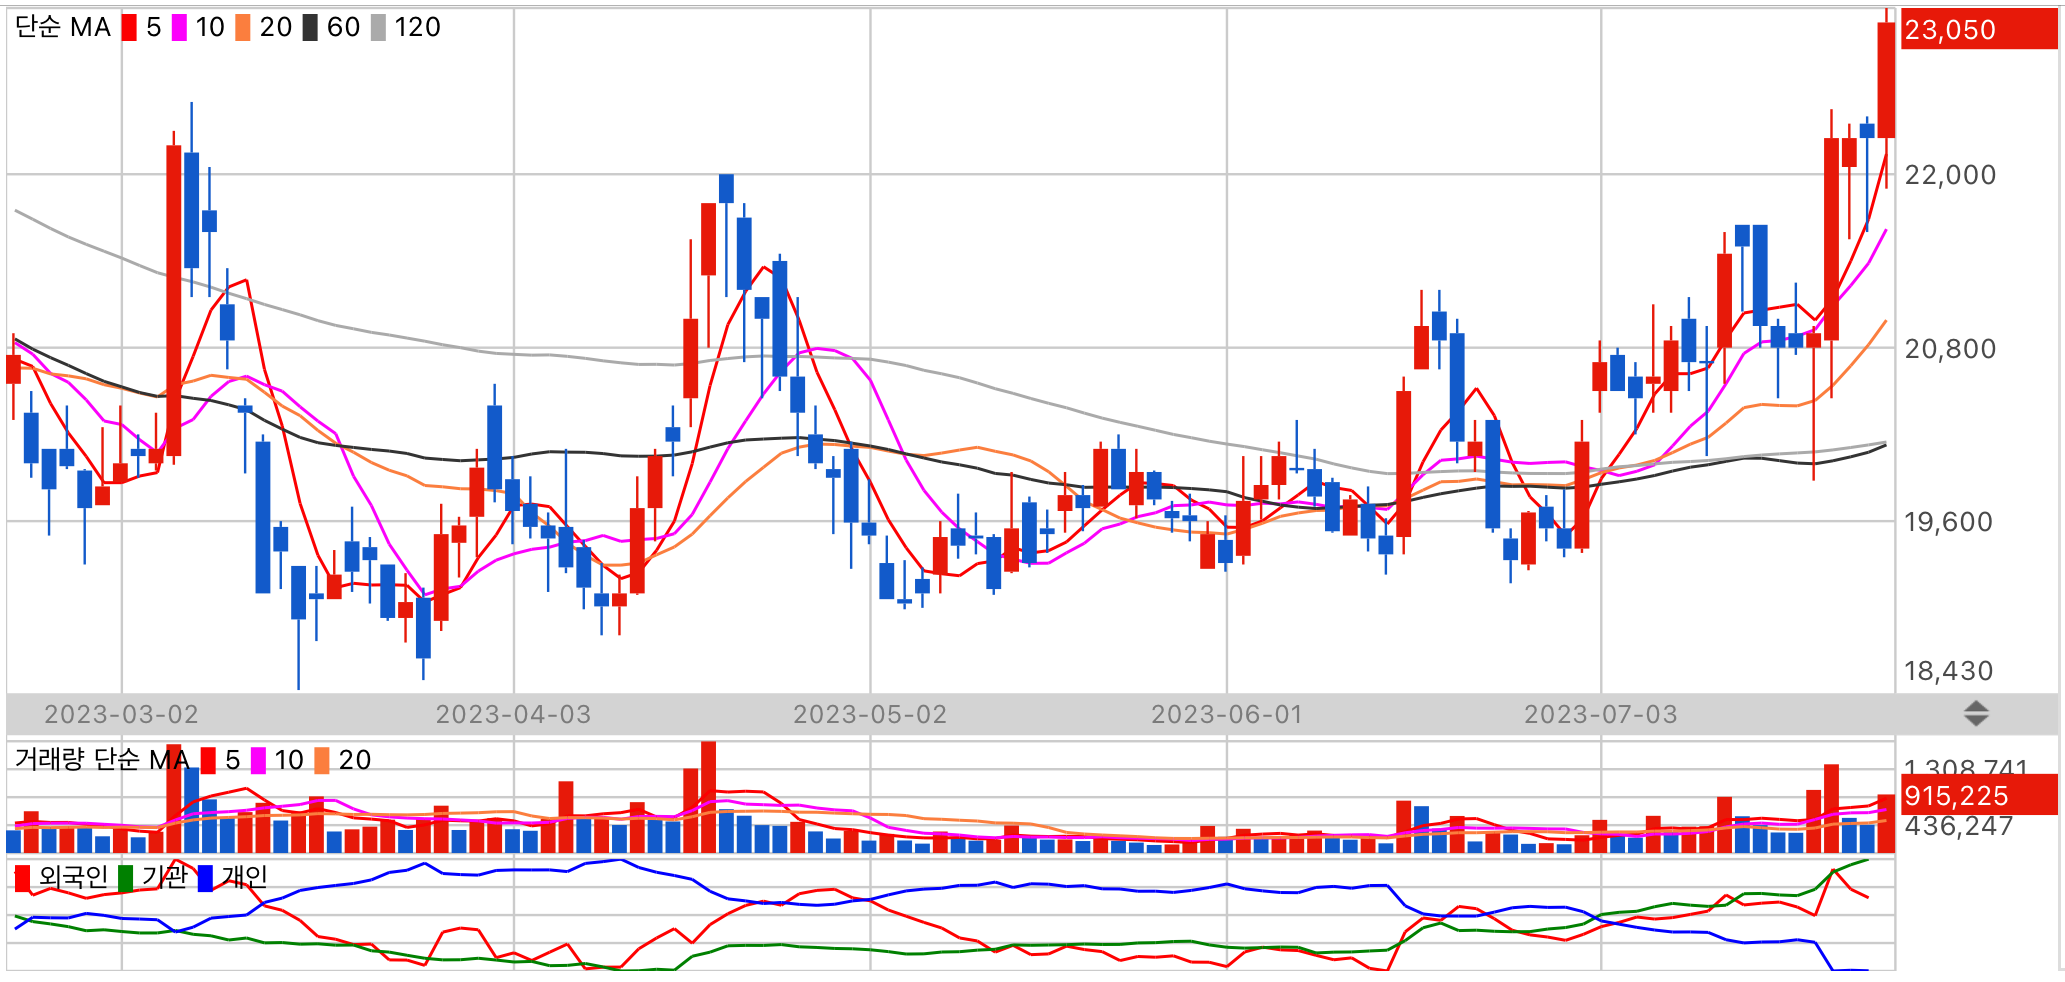
Task: Click the tall red candle before 2023-03-02 gridline
Action: pyautogui.click(x=174, y=300)
